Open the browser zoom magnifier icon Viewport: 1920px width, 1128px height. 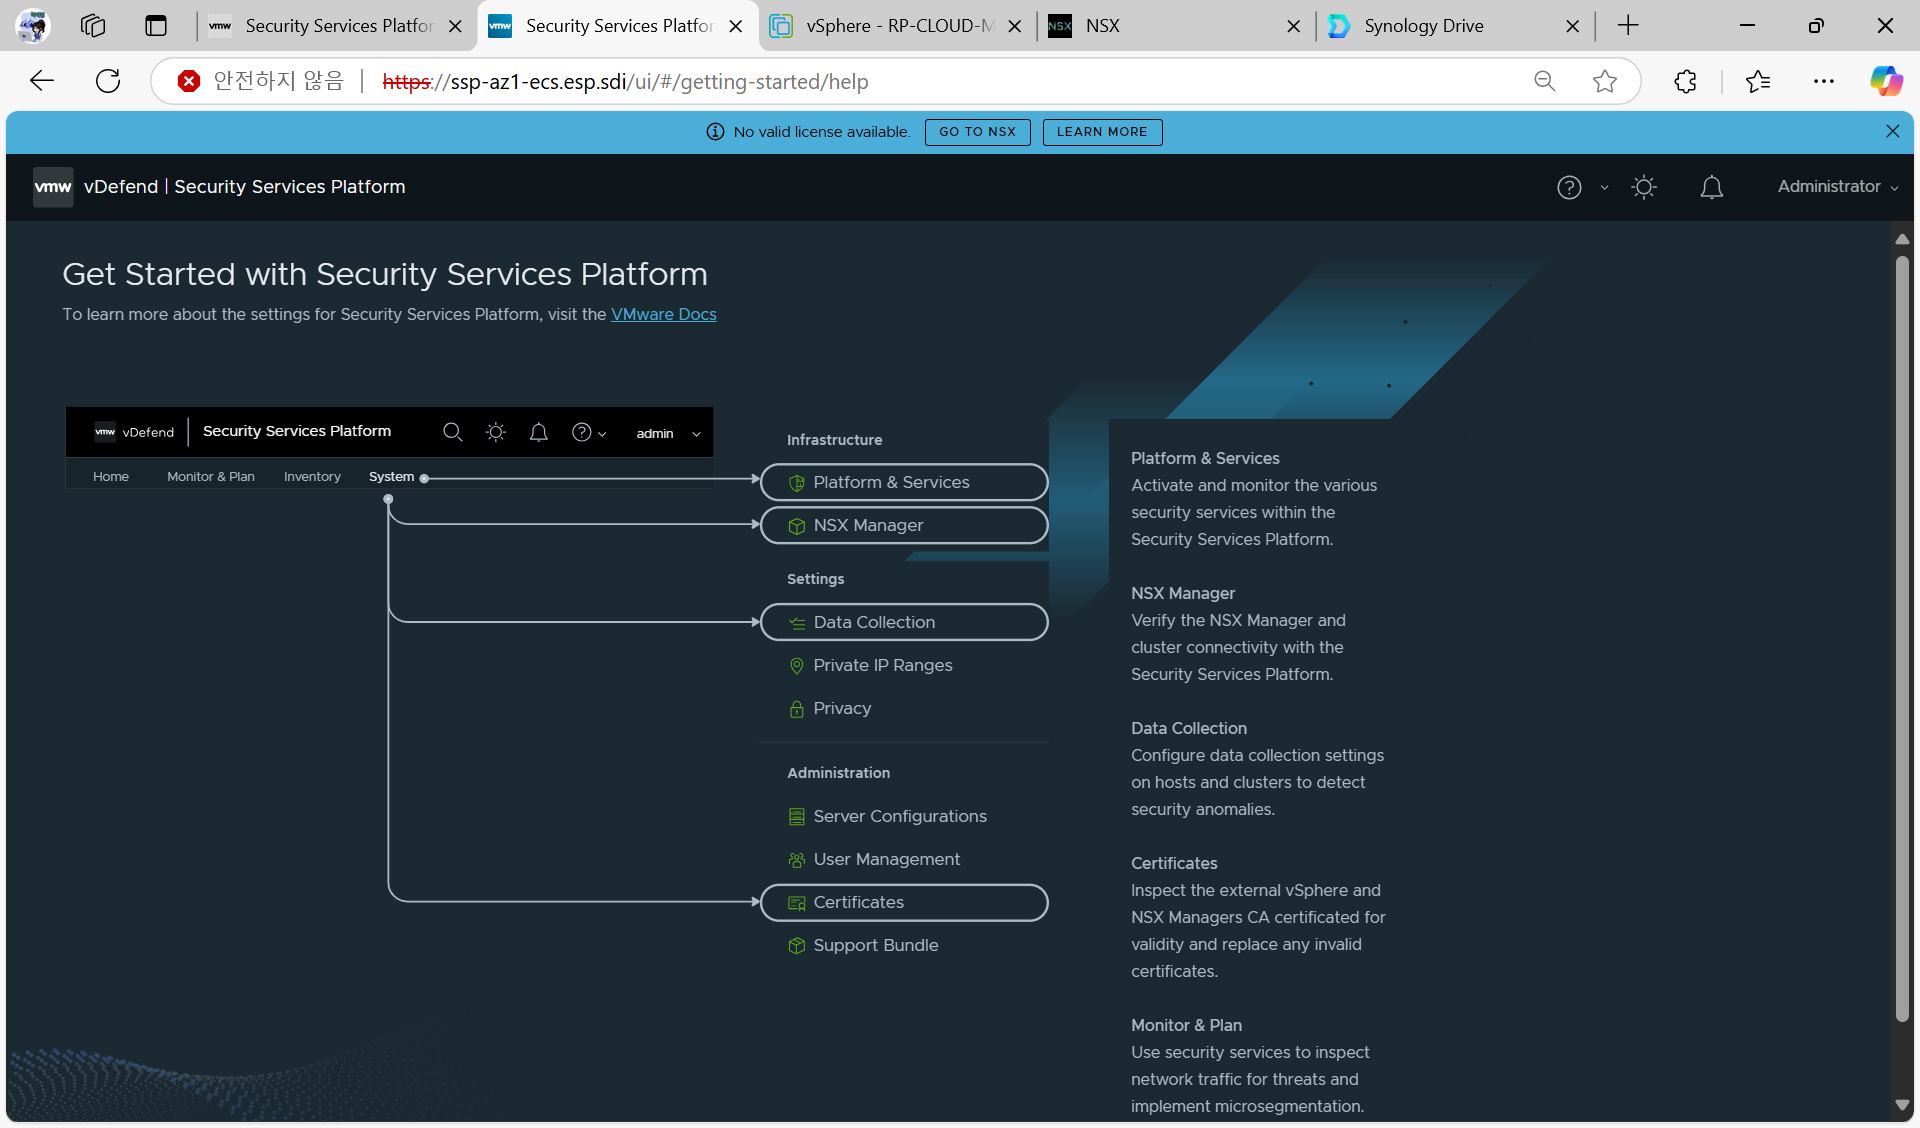[1544, 81]
